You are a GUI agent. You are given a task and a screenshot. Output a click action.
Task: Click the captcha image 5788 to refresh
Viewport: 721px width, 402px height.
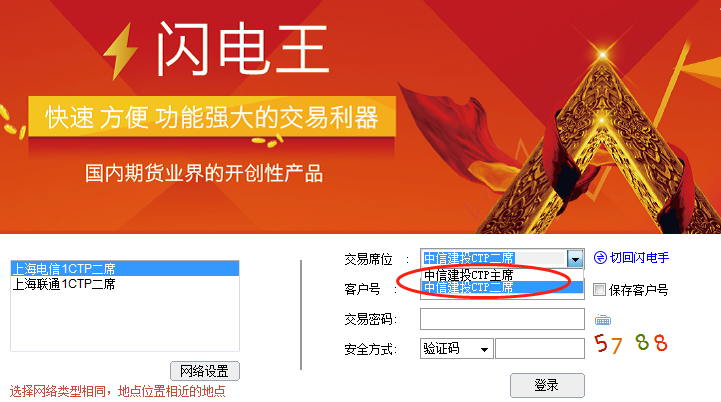630,343
